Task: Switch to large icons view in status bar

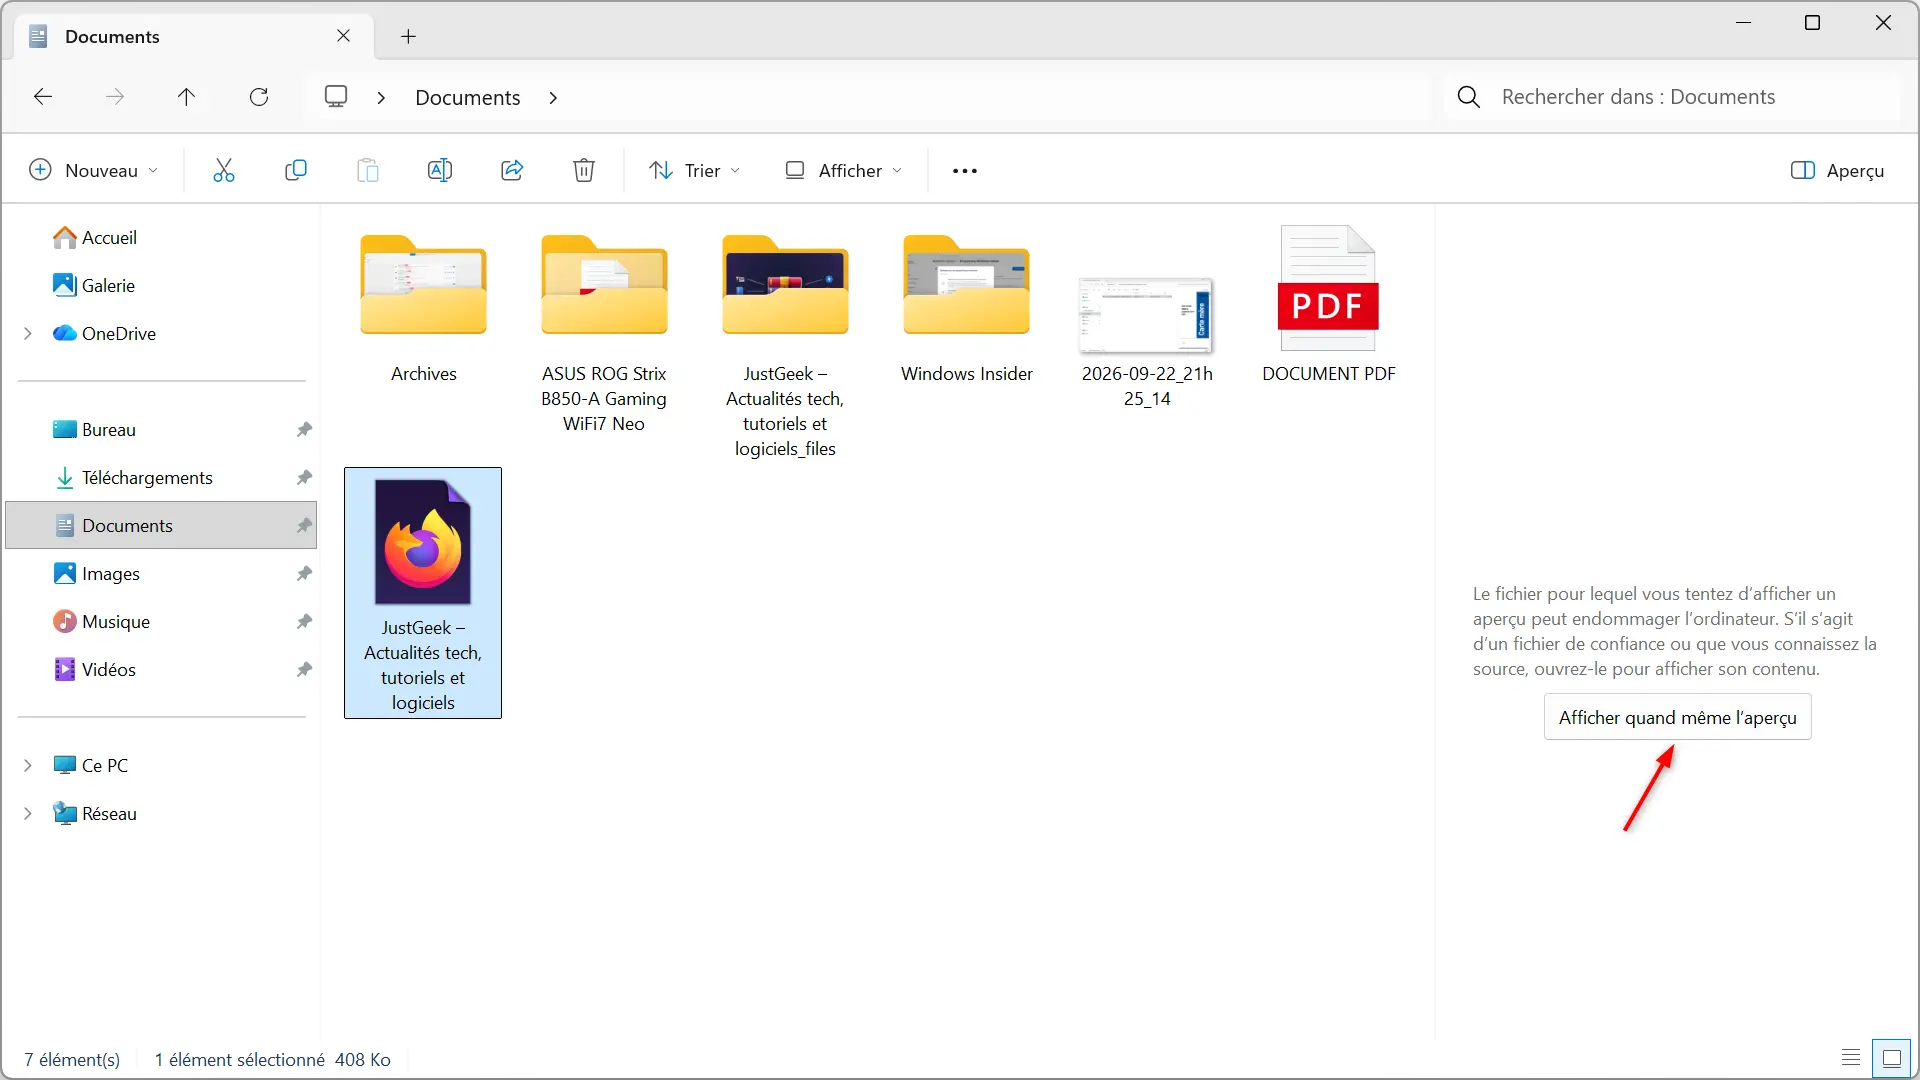Action: click(x=1892, y=1058)
